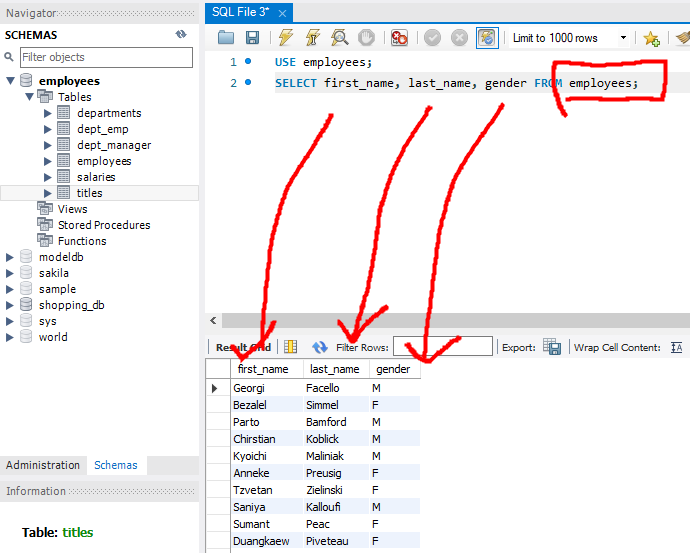Image resolution: width=690 pixels, height=553 pixels.
Task: Select the dept_manager table row
Action: coord(99,145)
